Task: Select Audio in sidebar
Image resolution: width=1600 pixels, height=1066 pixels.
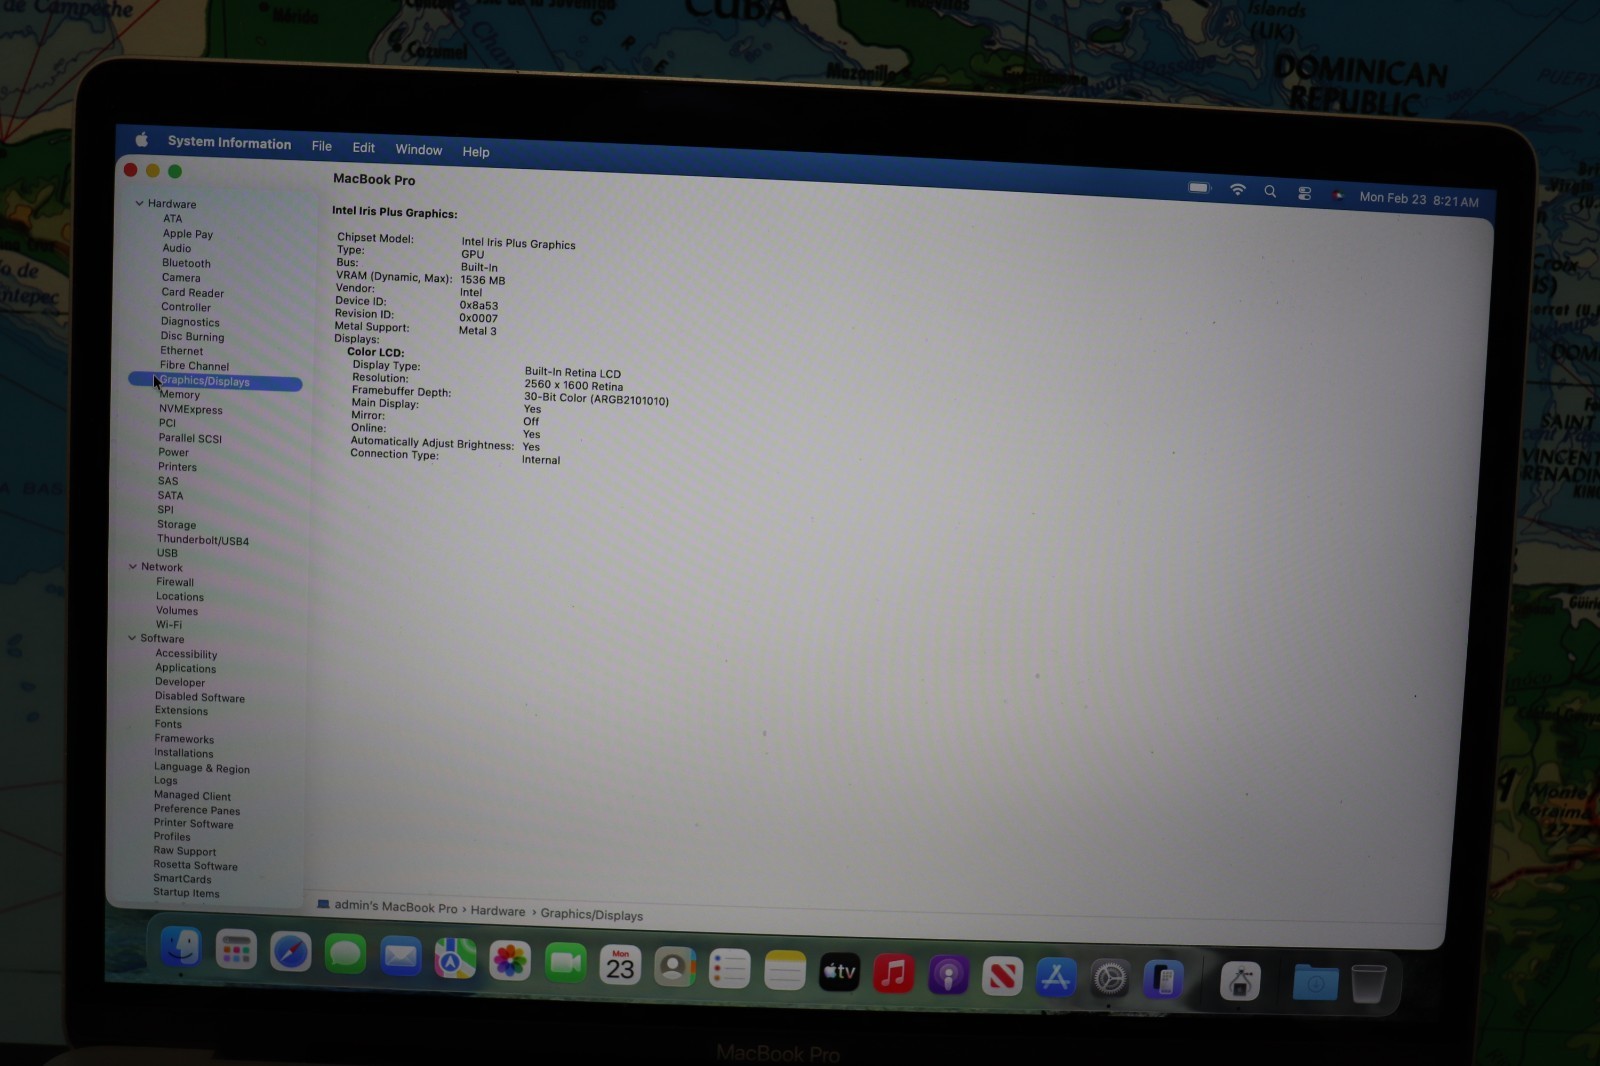Action: tap(176, 248)
